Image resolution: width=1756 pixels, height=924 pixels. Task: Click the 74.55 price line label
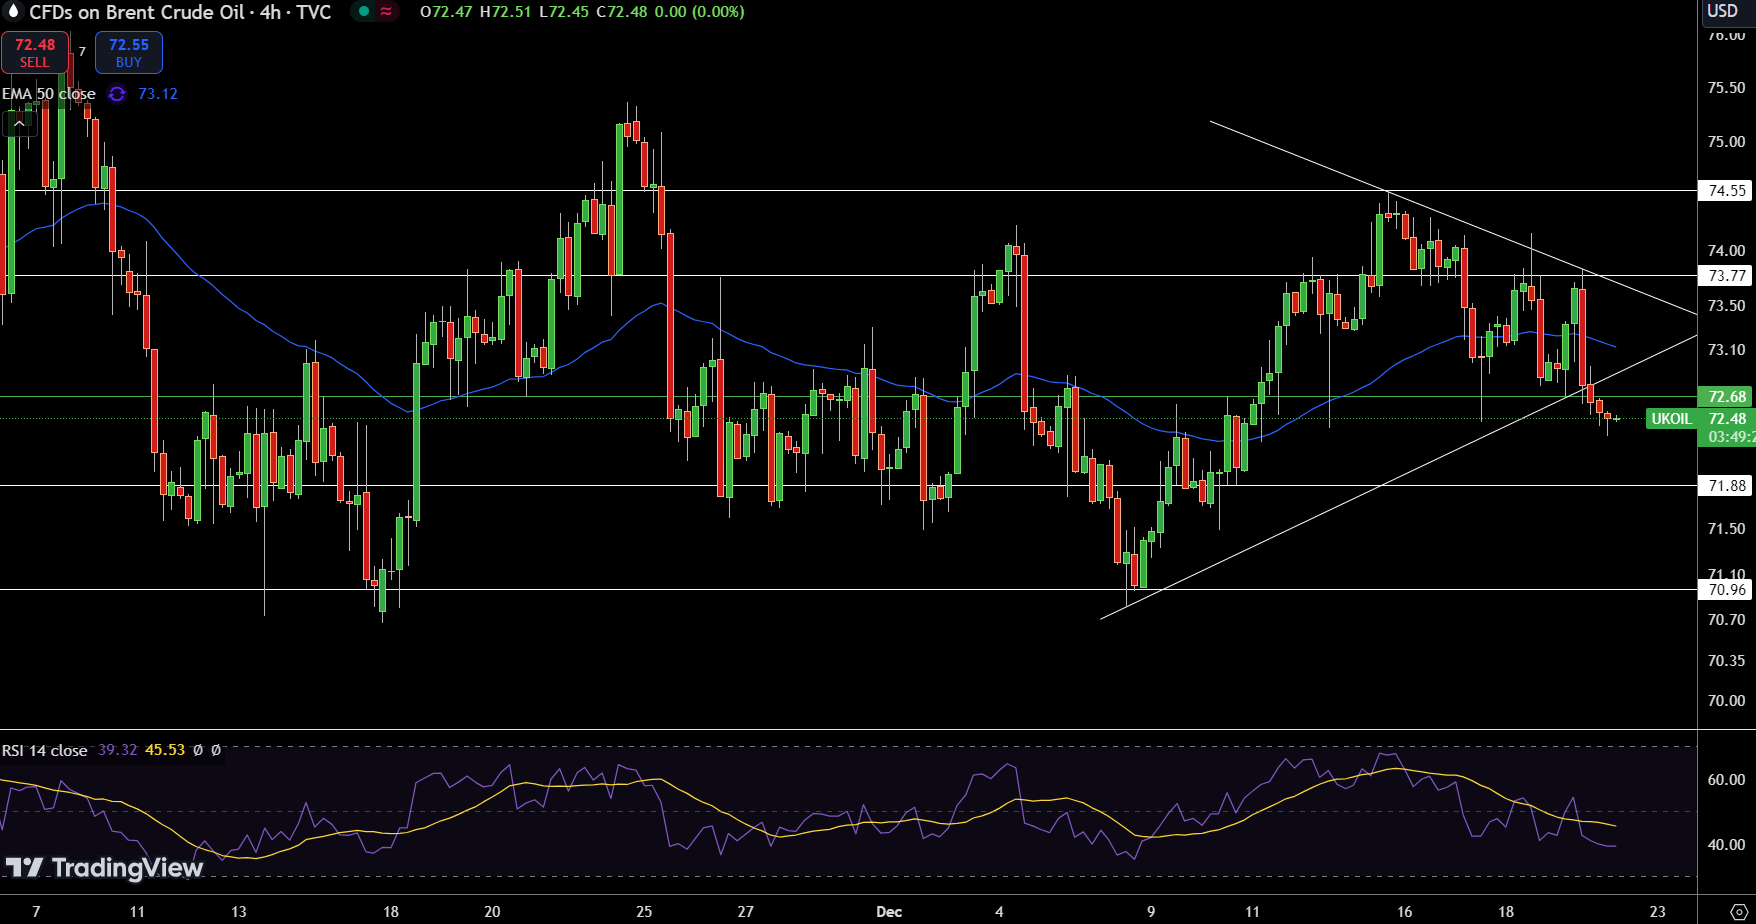point(1726,190)
